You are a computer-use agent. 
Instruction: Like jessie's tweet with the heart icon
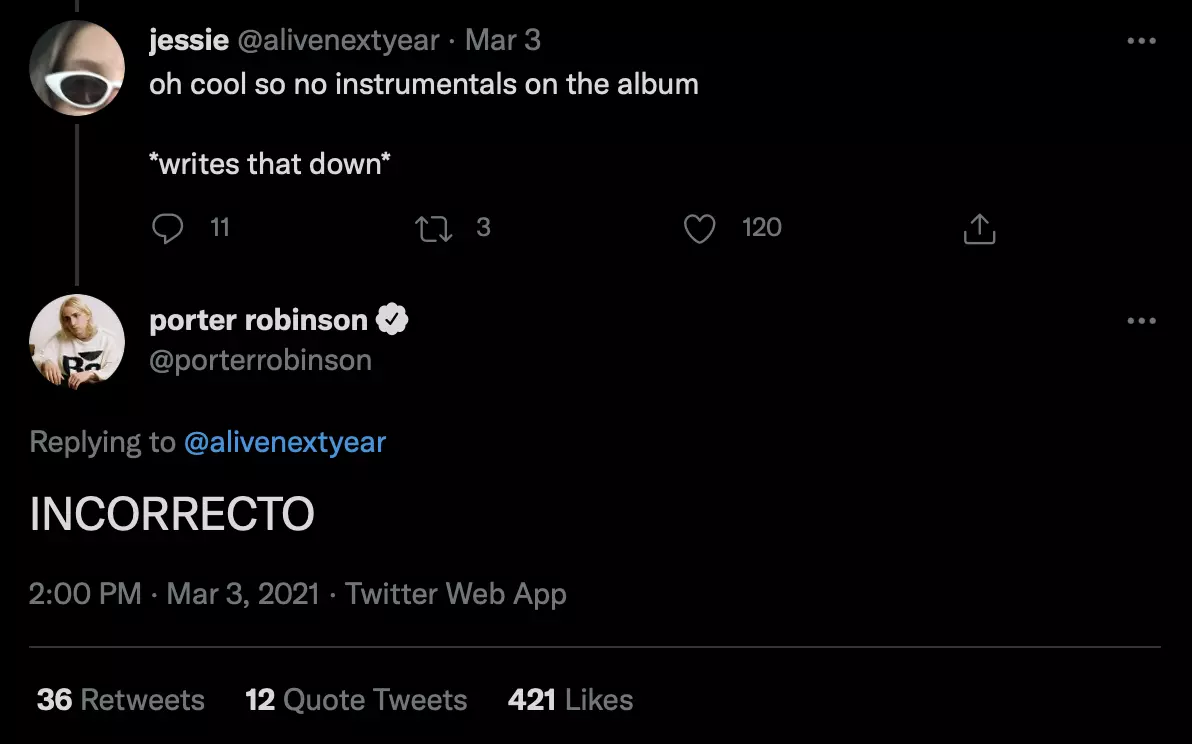click(x=699, y=229)
